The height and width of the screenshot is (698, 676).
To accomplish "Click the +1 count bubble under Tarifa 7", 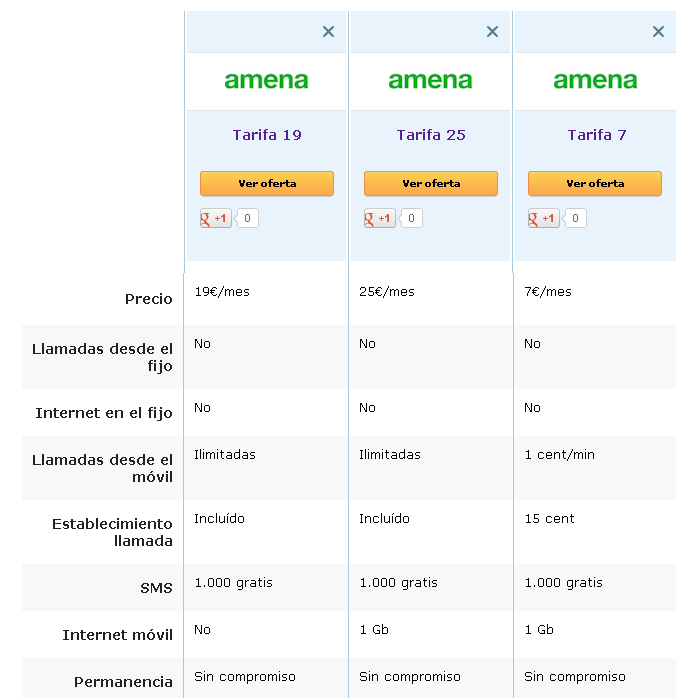I will pos(576,218).
